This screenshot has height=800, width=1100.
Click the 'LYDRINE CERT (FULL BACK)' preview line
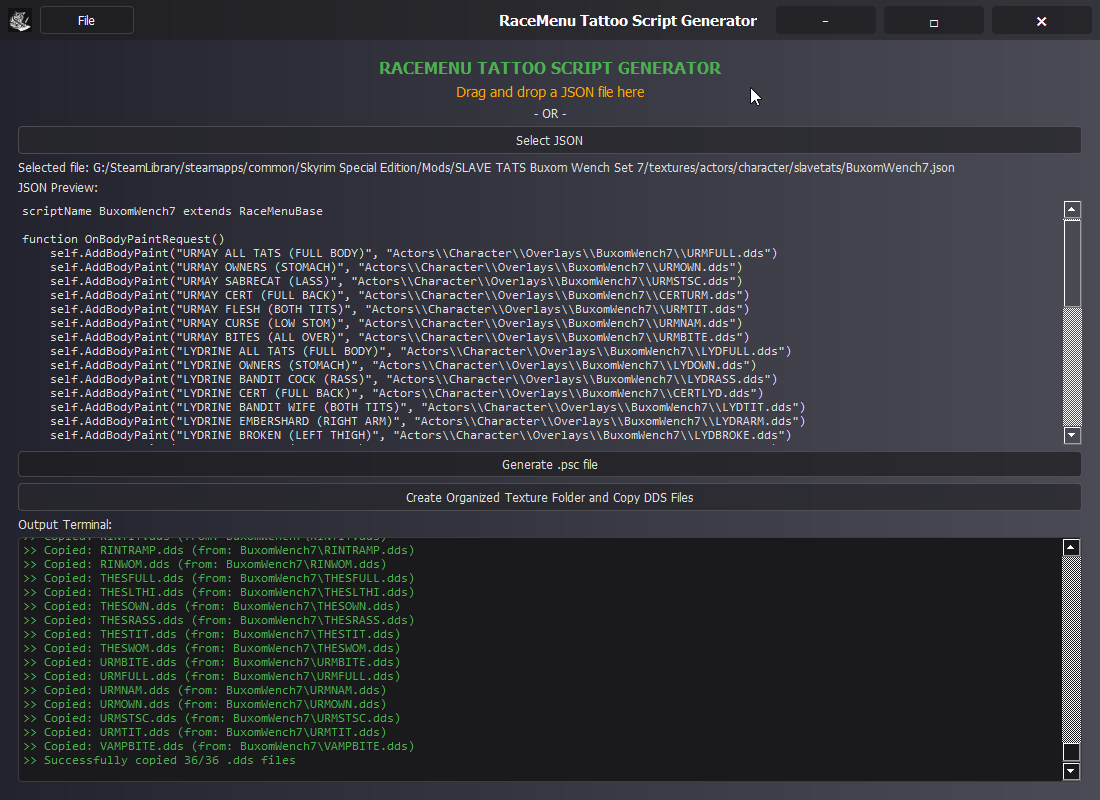tap(407, 394)
